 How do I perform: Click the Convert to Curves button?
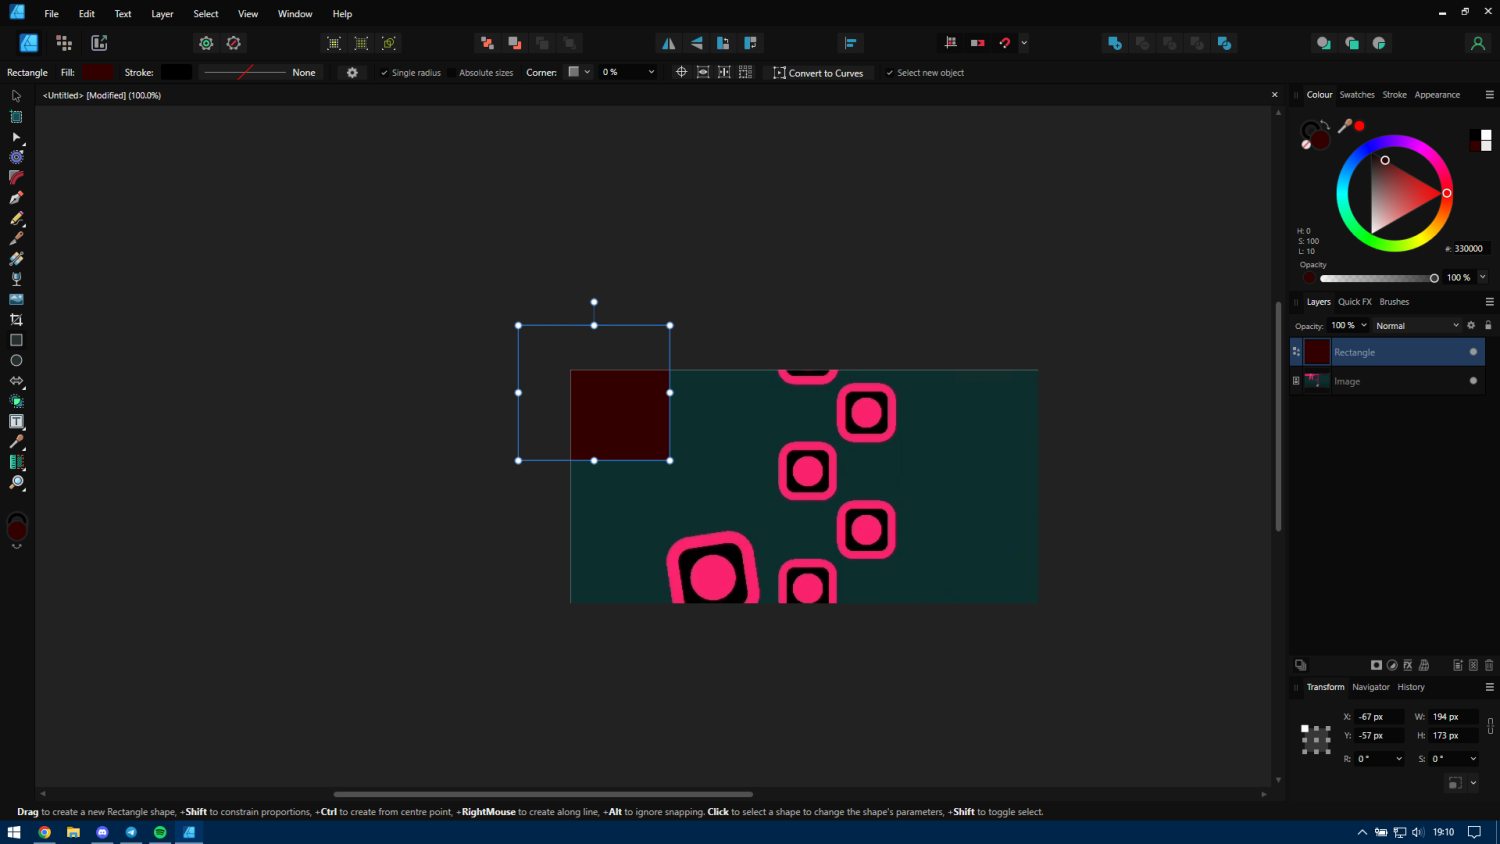(x=818, y=73)
